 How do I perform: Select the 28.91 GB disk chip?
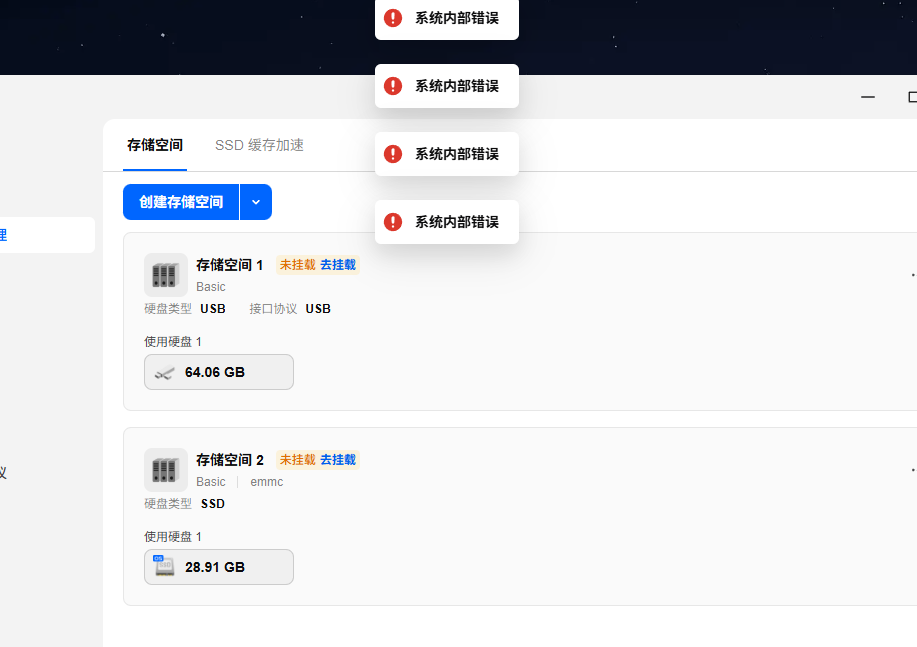point(219,567)
